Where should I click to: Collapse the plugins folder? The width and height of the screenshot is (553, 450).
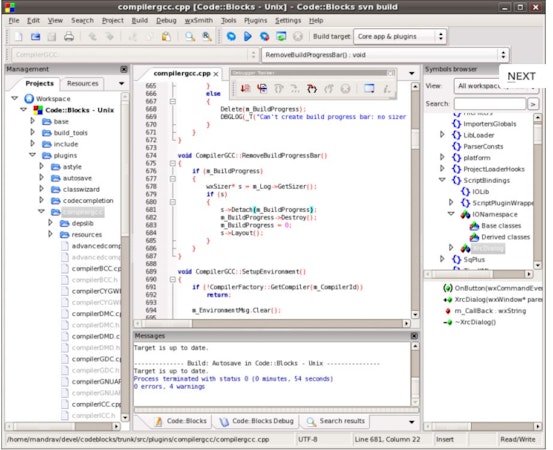[32, 155]
